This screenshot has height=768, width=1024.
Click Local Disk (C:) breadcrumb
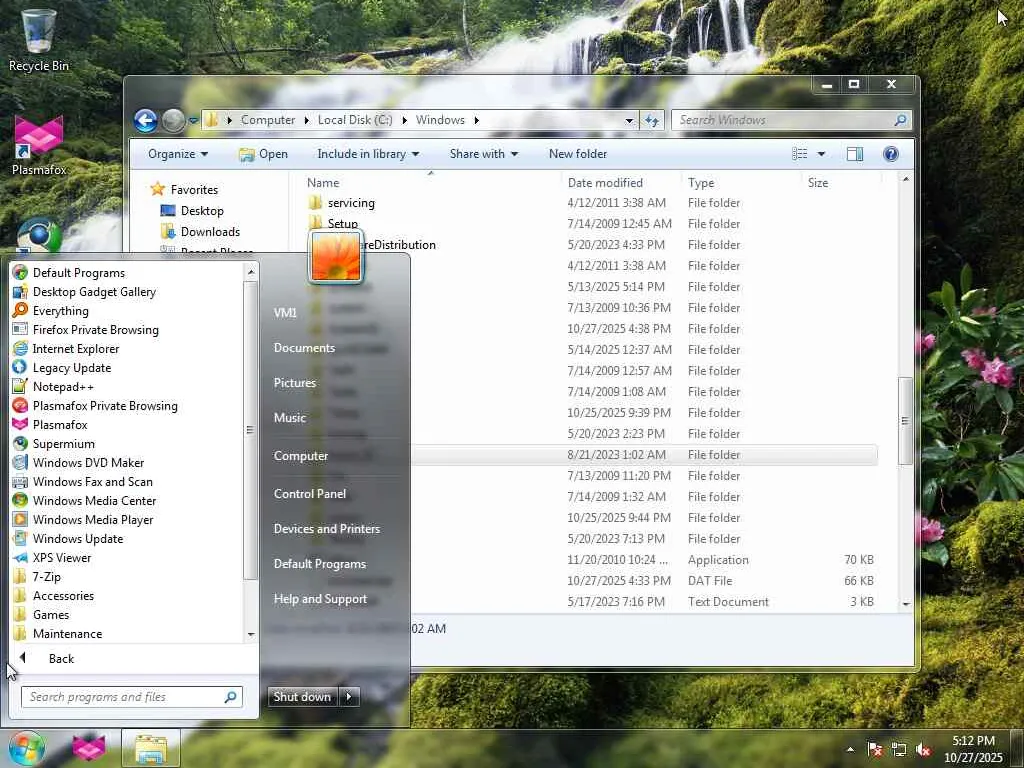355,120
